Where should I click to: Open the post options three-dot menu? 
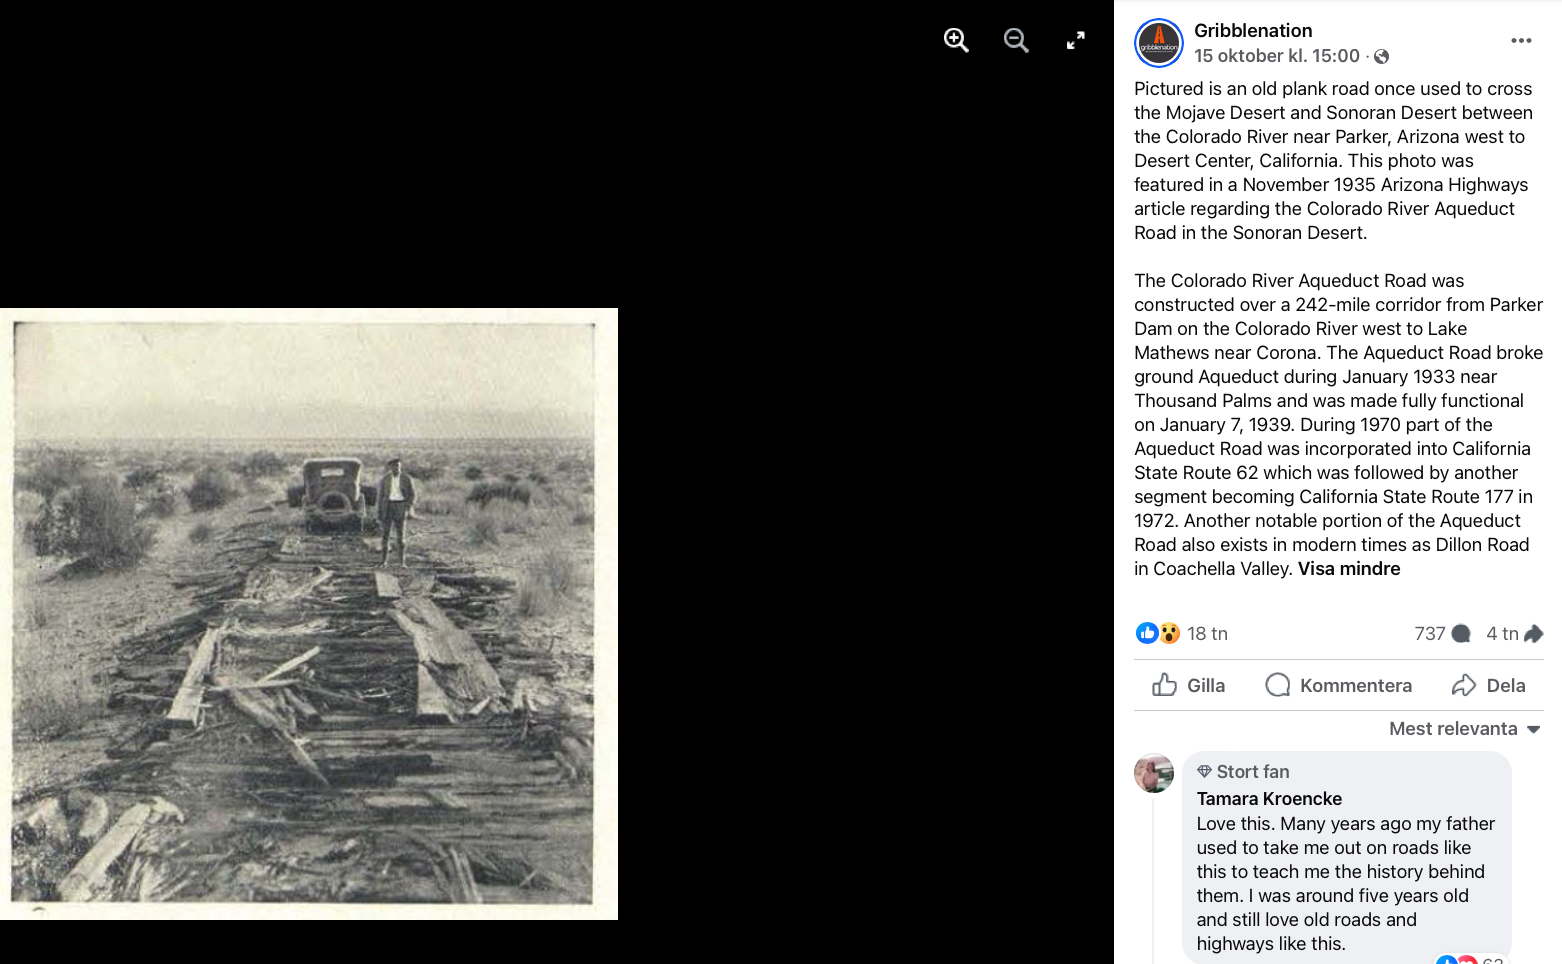tap(1521, 41)
